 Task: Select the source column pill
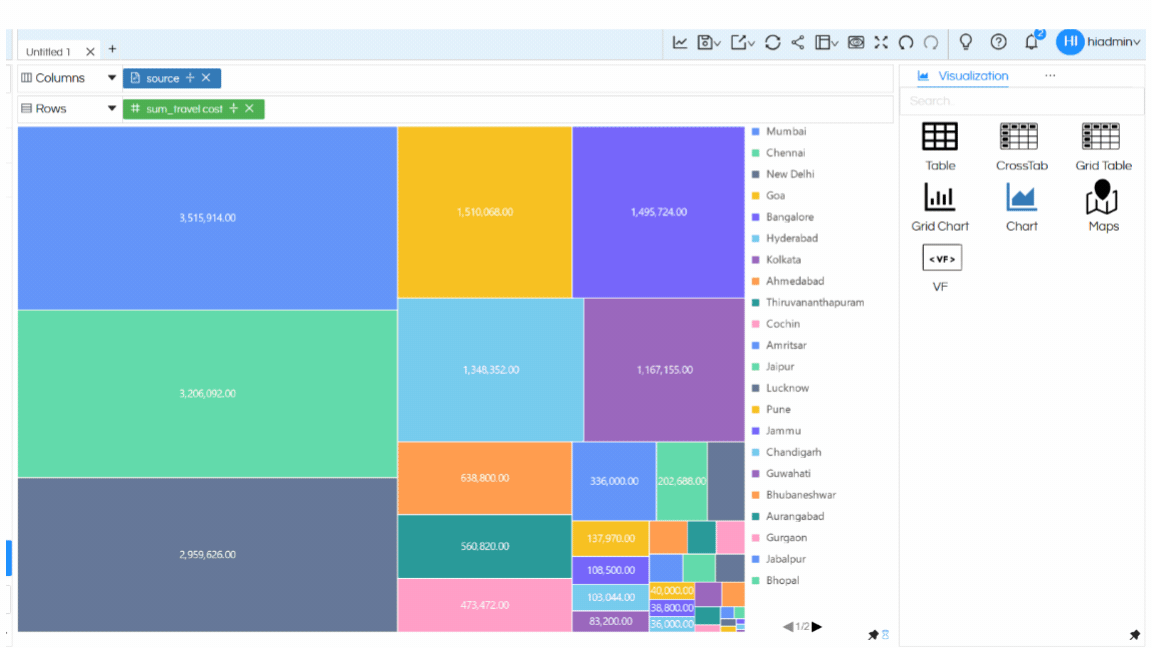point(172,78)
